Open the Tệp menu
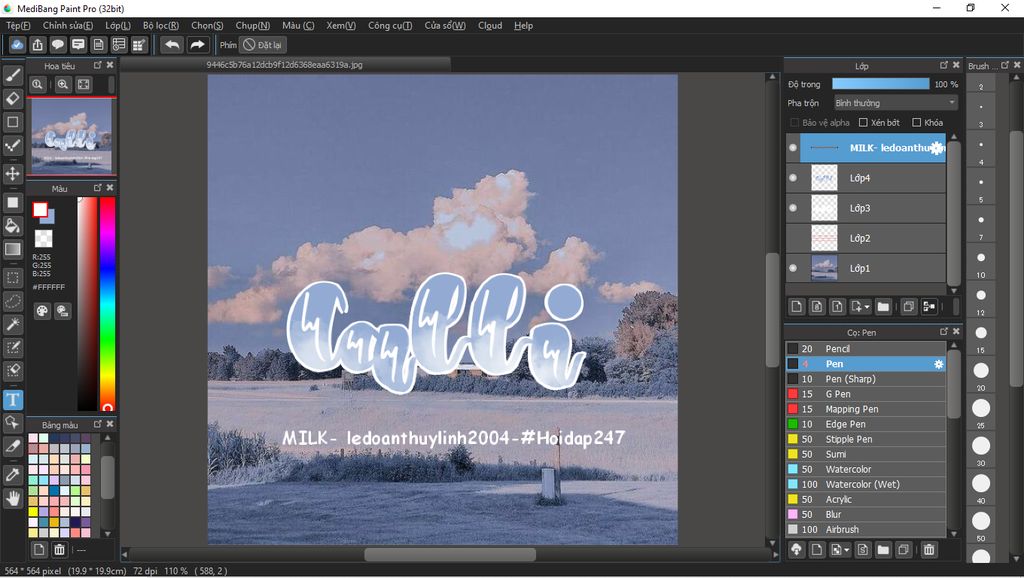Image resolution: width=1024 pixels, height=578 pixels. point(18,25)
